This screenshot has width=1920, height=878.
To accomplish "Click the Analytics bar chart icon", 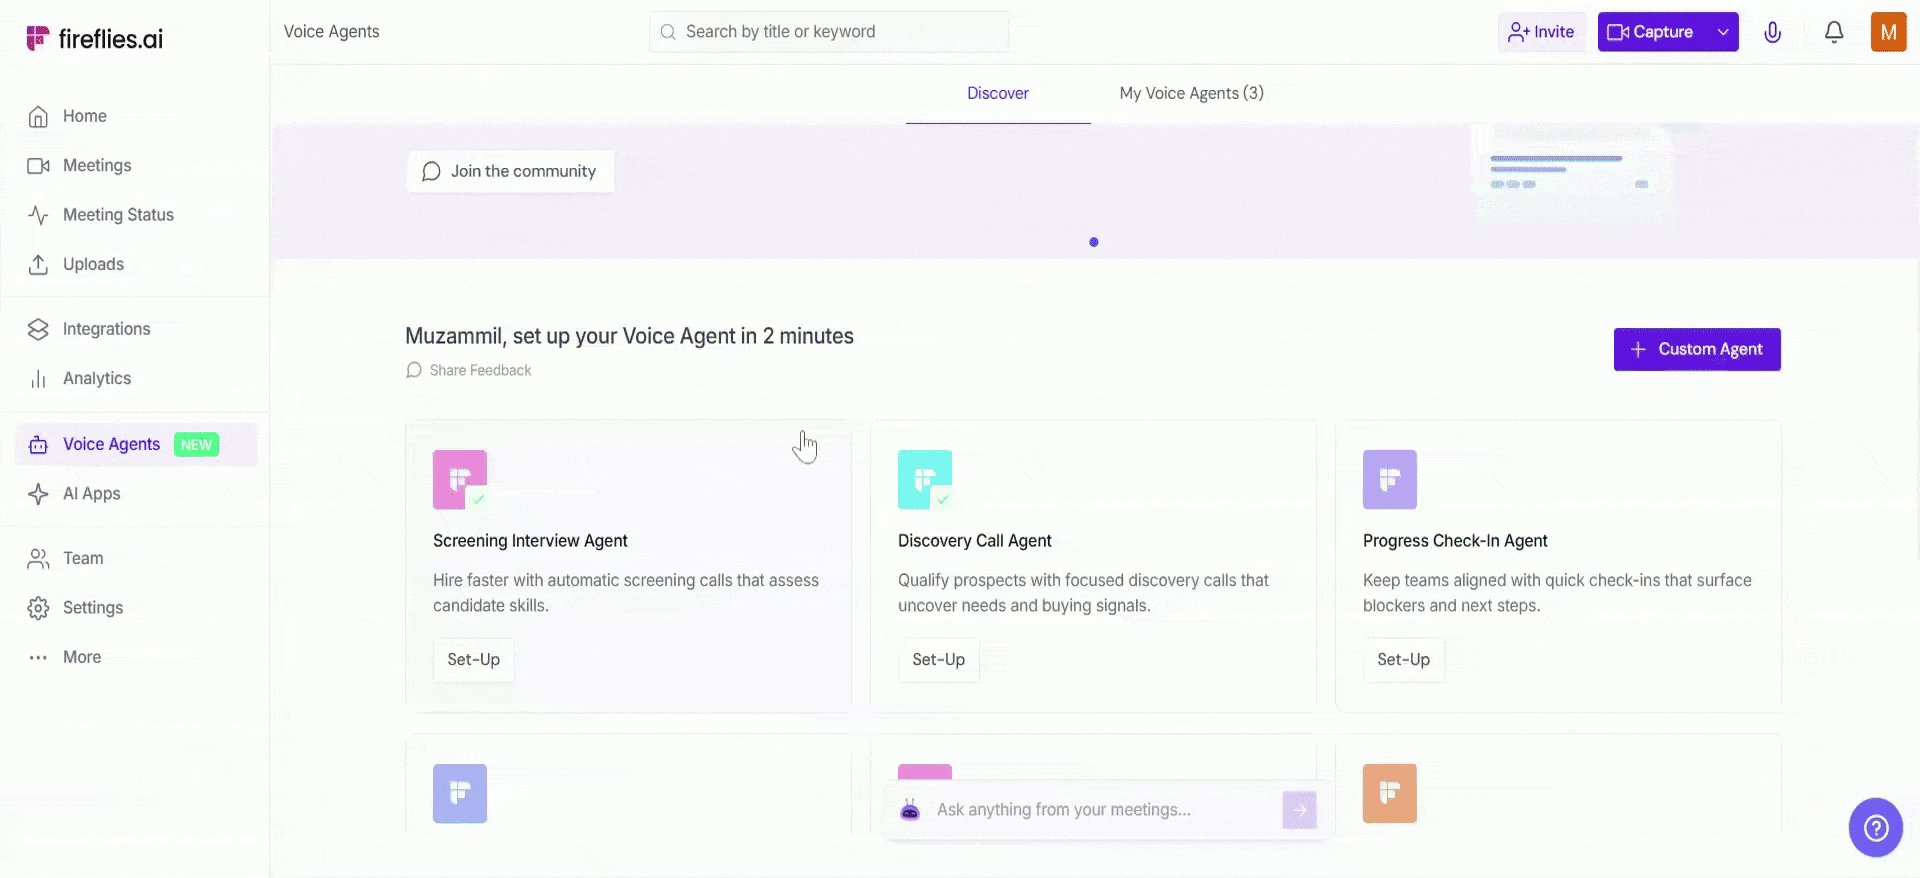I will click(x=38, y=379).
